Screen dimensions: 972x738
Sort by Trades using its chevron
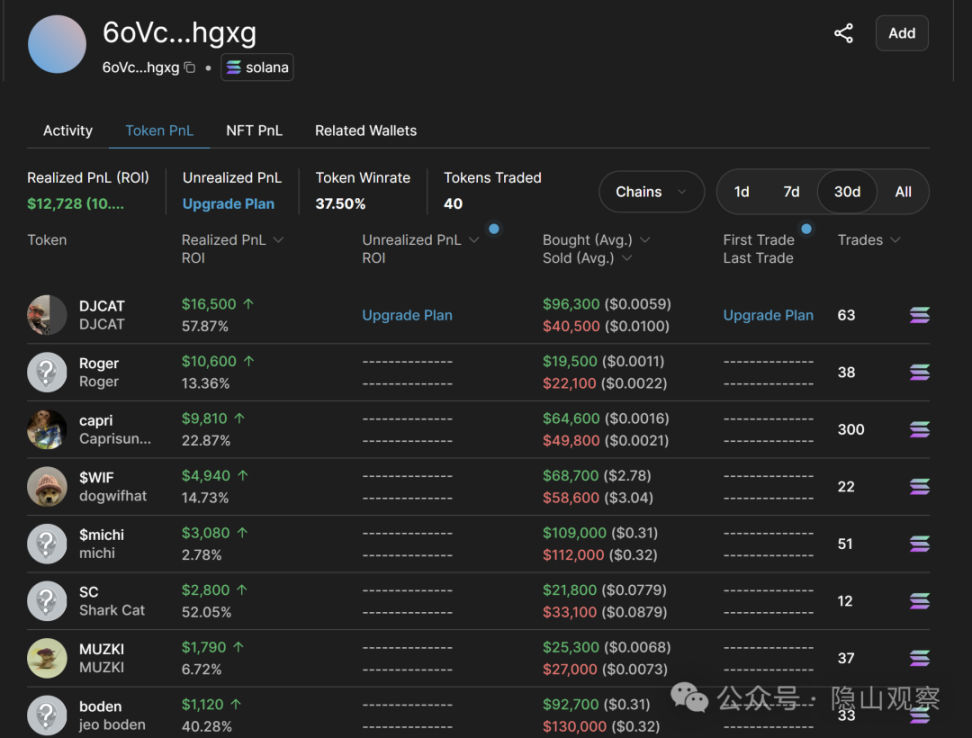[895, 240]
